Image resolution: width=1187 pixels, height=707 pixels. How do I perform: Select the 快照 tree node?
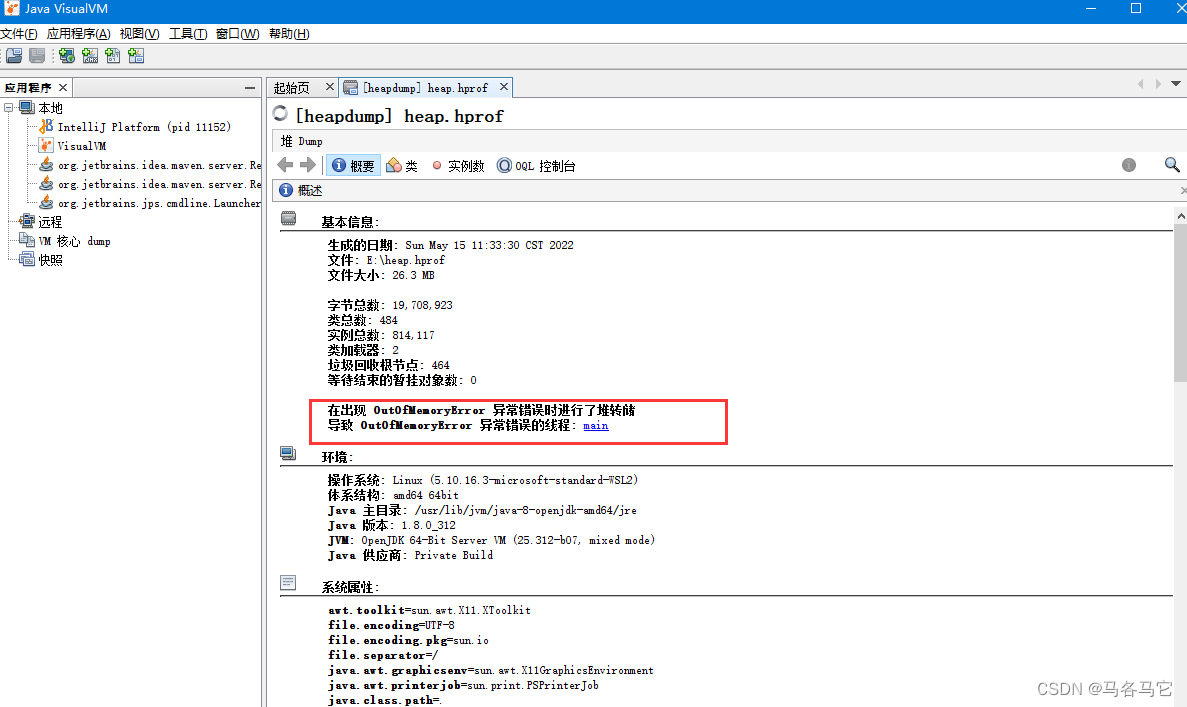[x=50, y=259]
